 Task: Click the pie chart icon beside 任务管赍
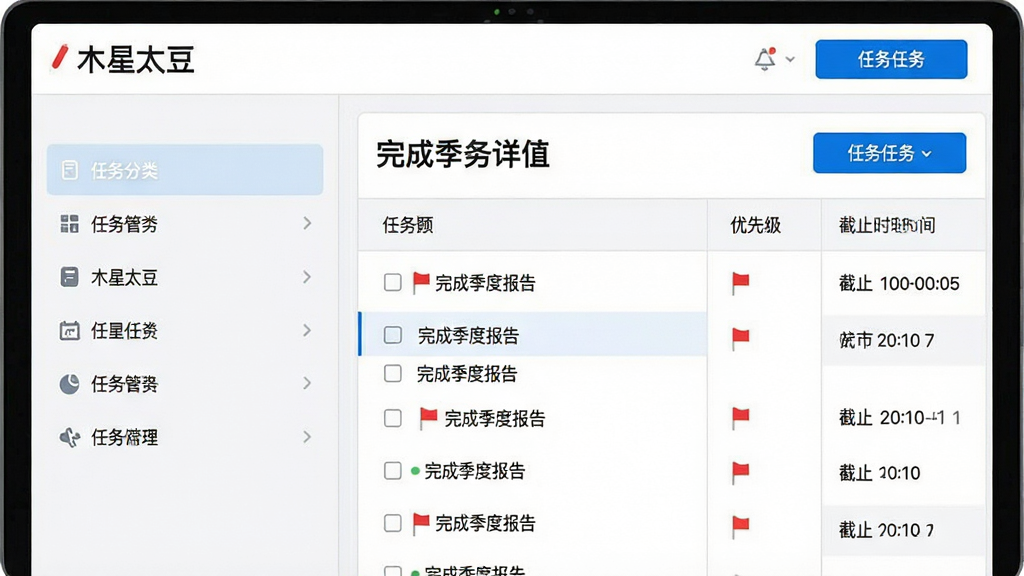coord(69,384)
